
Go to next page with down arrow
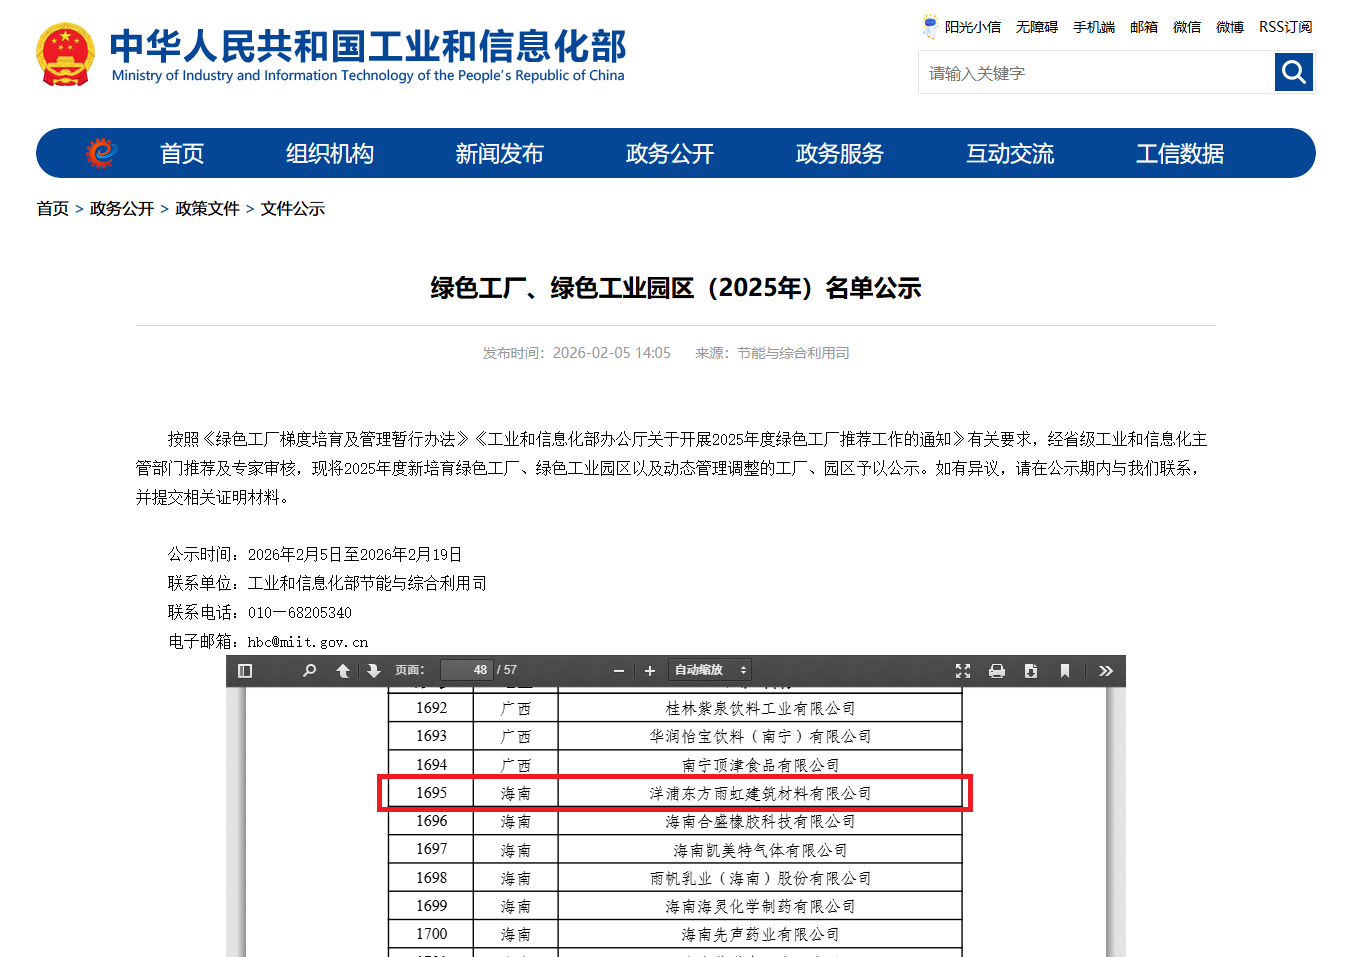373,670
